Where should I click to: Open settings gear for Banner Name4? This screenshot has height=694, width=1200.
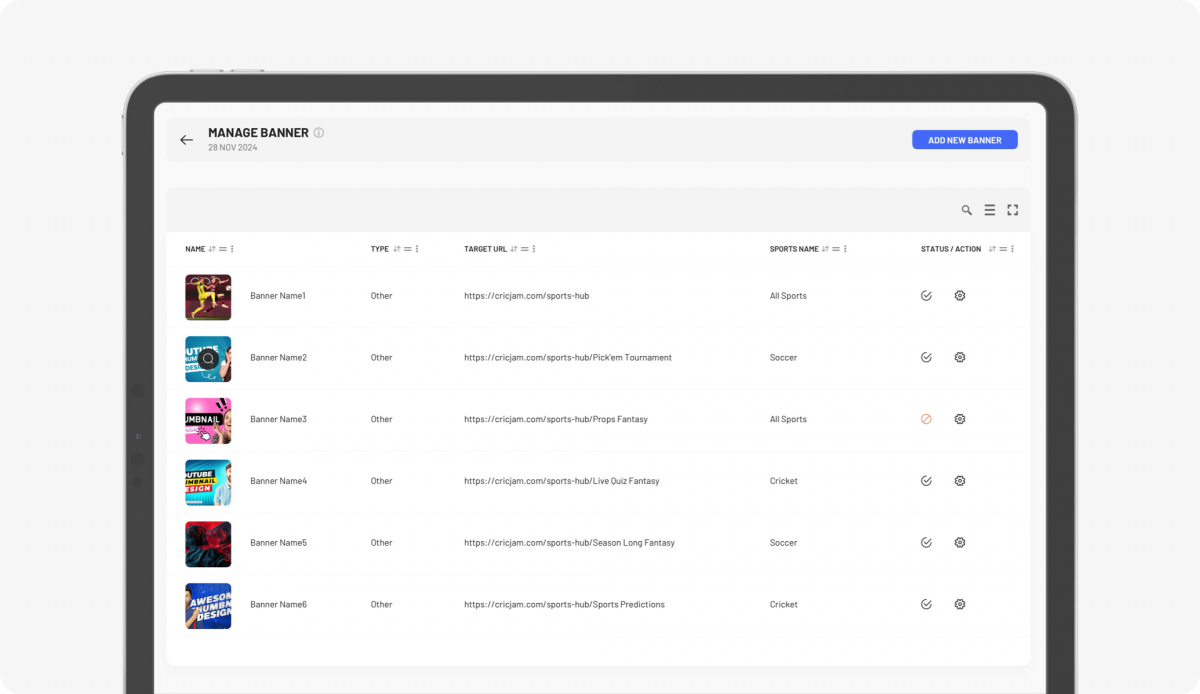coord(960,481)
